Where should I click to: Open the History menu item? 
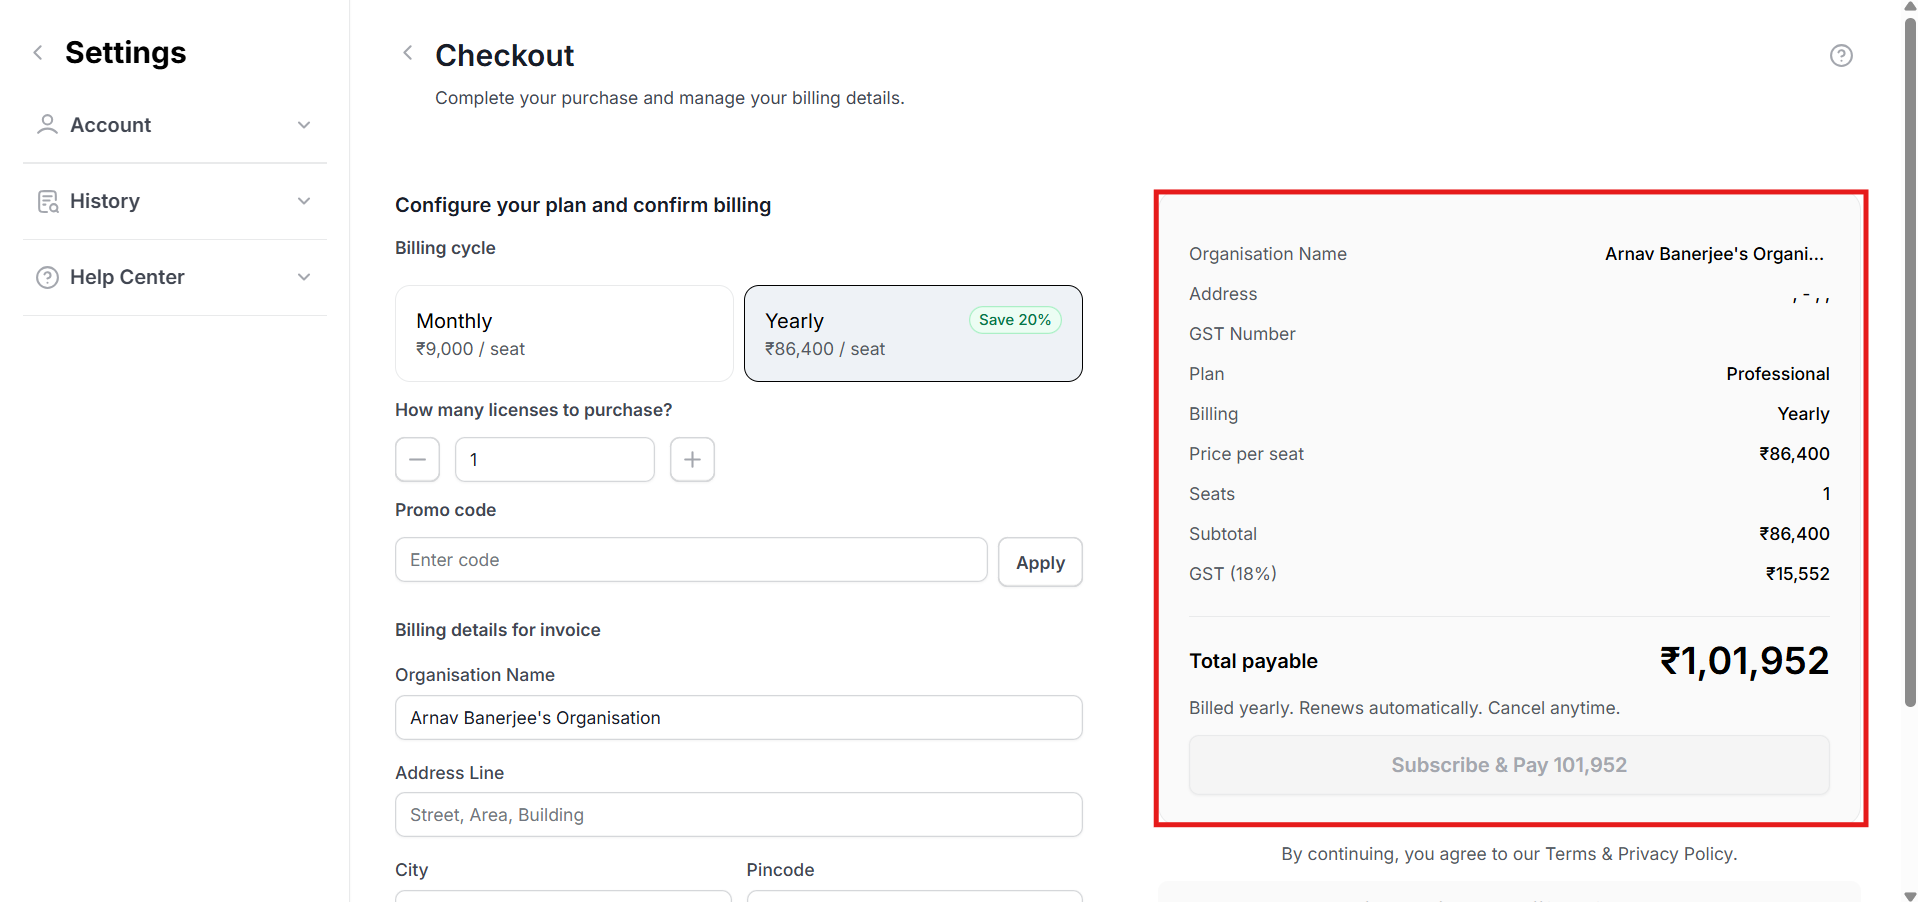pos(105,201)
